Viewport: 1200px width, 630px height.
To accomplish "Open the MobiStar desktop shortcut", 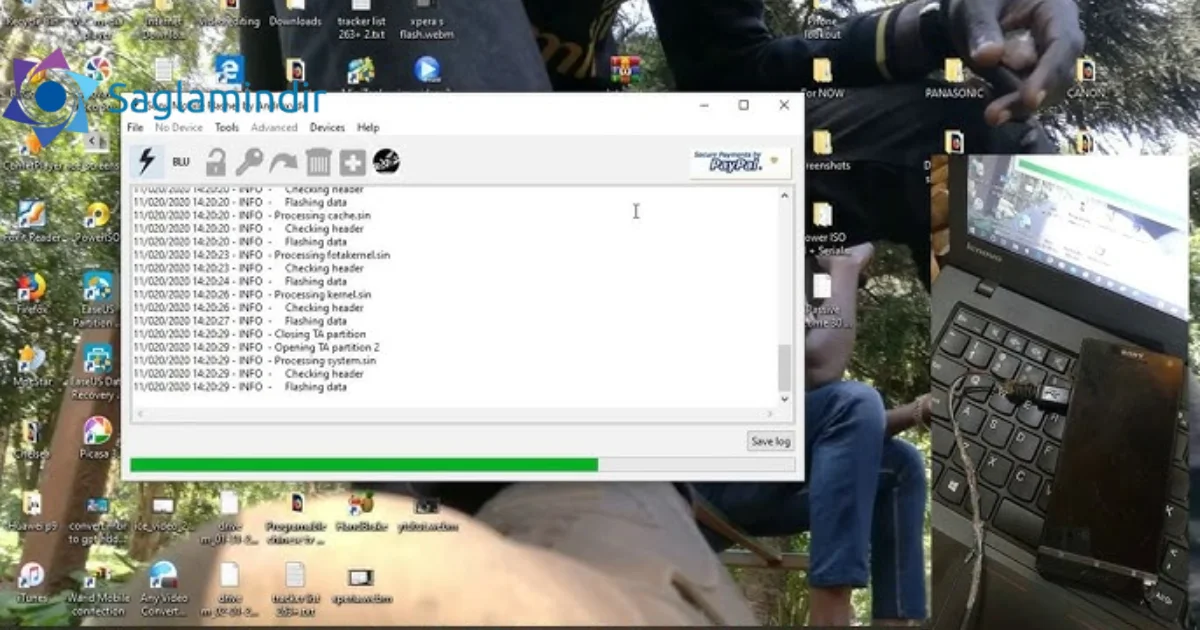I will (31, 366).
